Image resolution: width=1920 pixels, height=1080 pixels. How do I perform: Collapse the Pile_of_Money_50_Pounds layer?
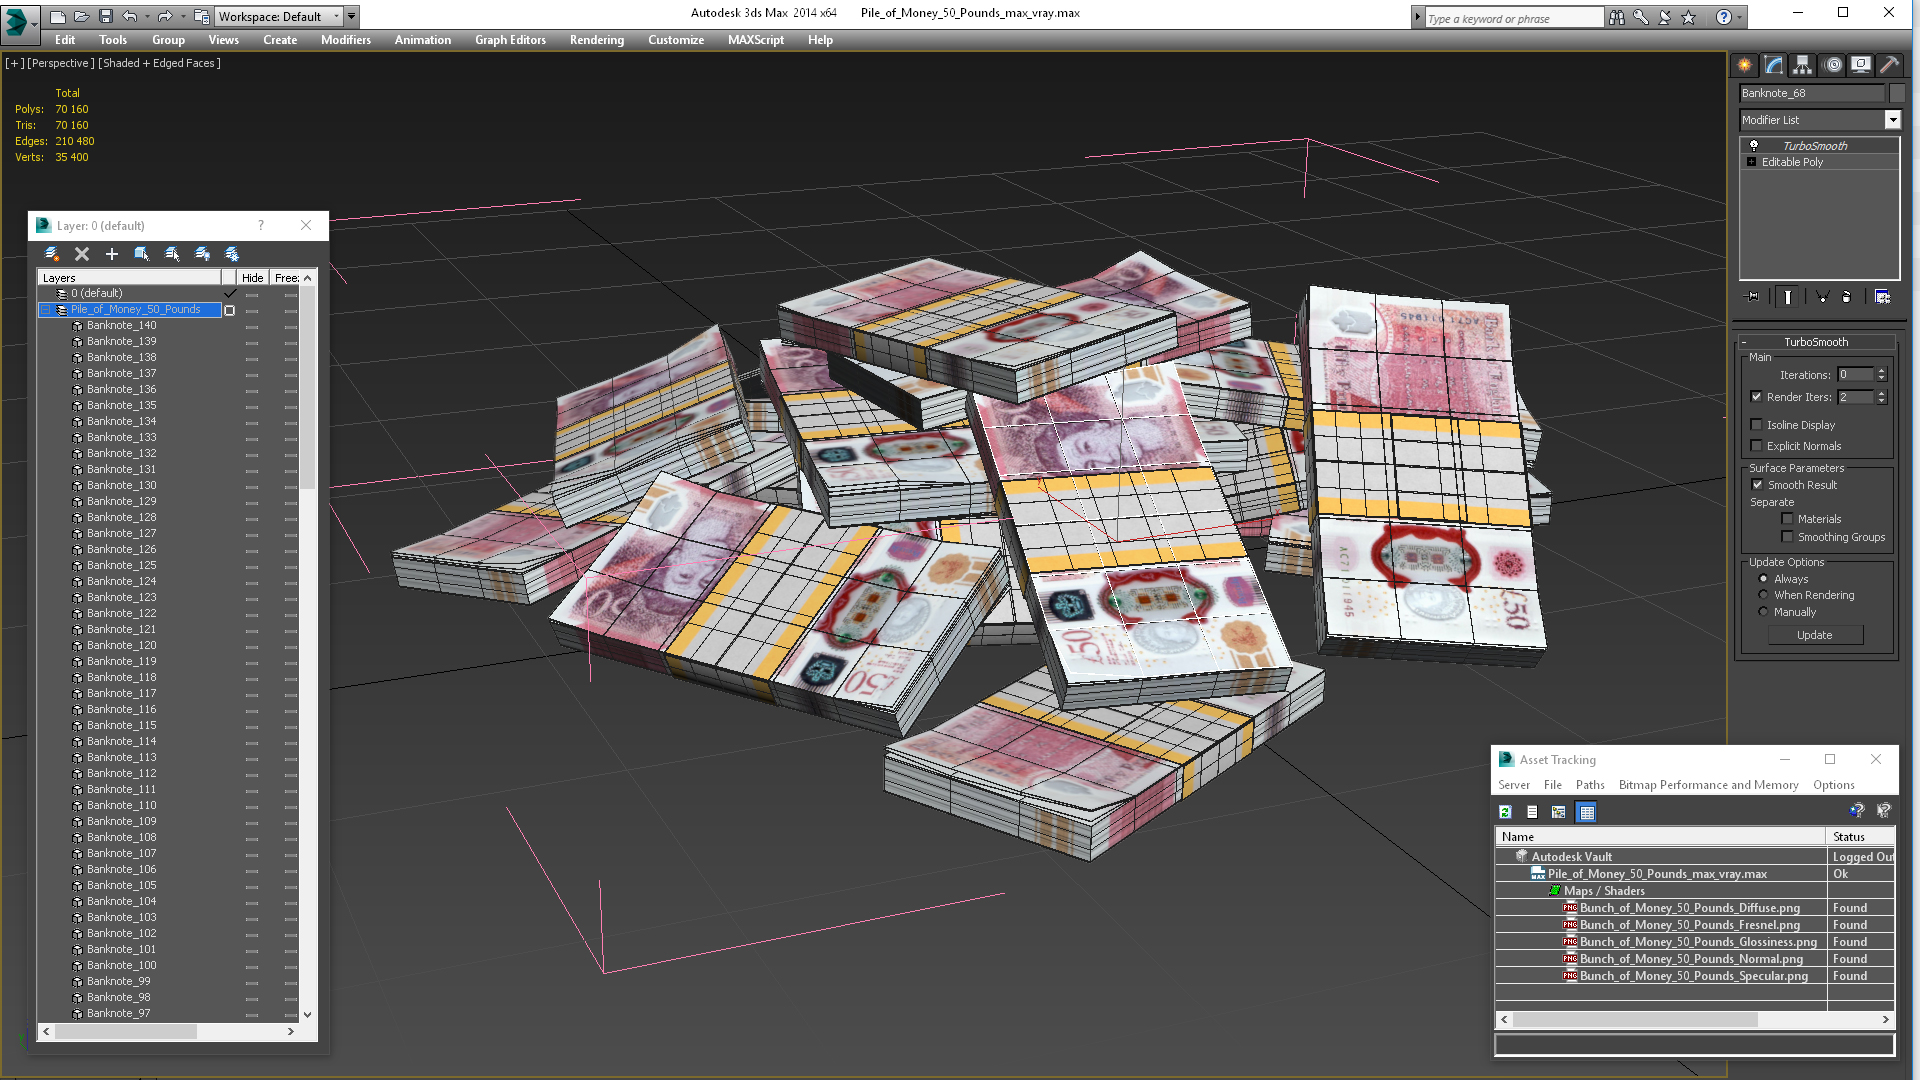coord(45,310)
